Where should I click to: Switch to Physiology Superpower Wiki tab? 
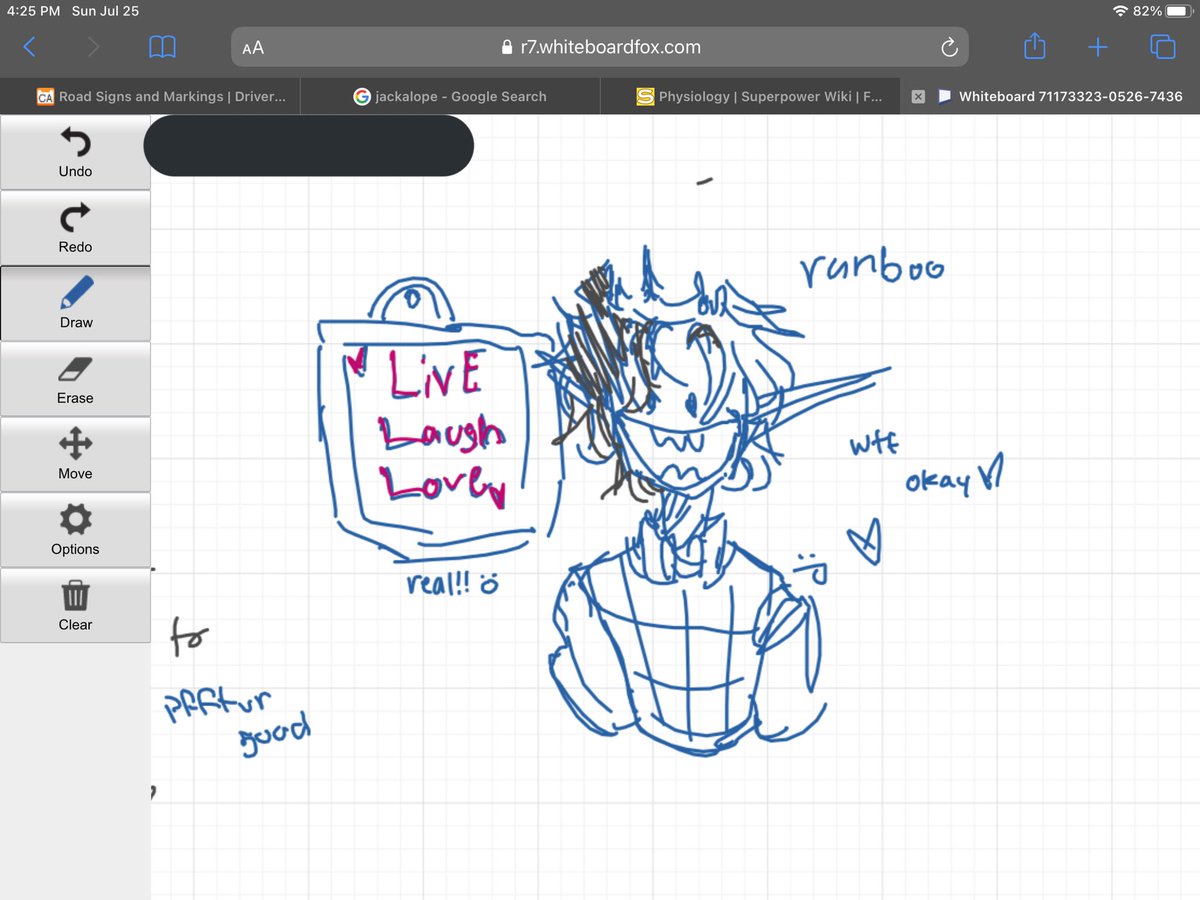pyautogui.click(x=750, y=97)
